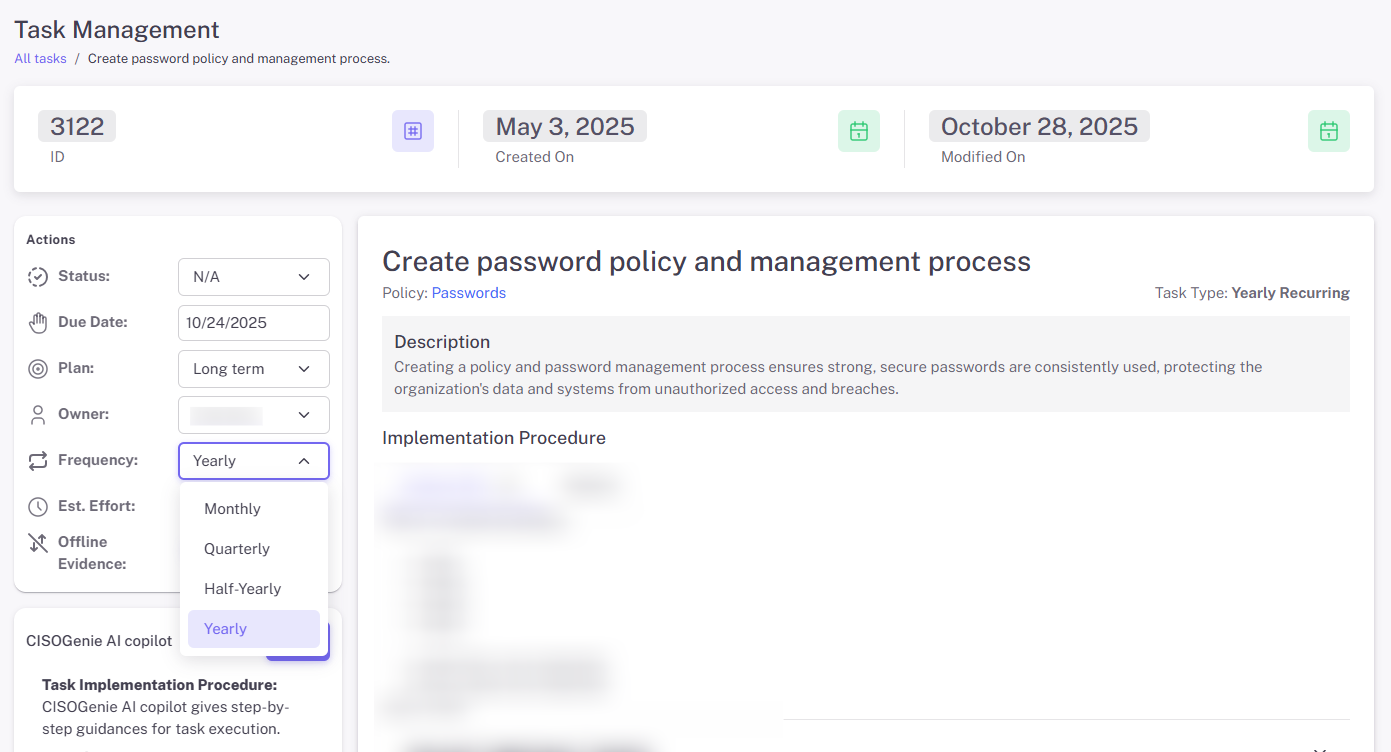Expand the Owner dropdown
This screenshot has width=1391, height=752.
[253, 415]
